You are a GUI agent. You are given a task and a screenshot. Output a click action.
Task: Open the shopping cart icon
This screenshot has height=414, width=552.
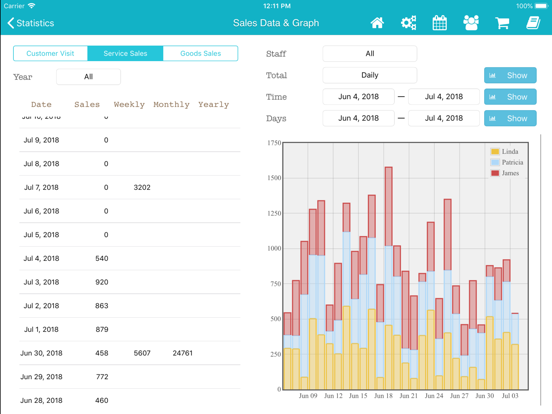502,23
